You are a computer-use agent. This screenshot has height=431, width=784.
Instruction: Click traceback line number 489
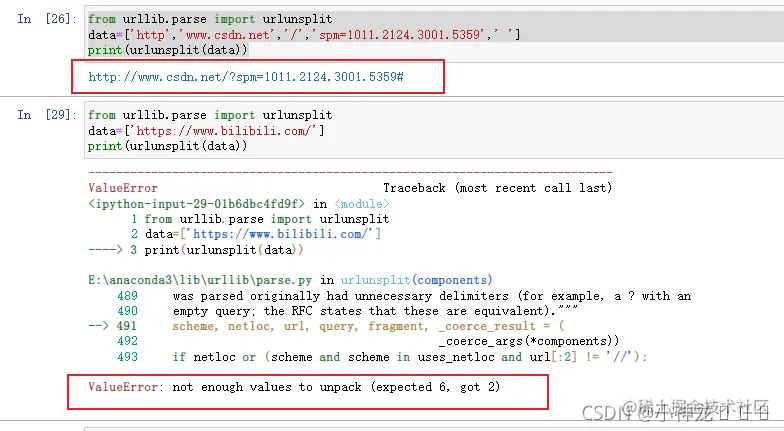click(128, 296)
